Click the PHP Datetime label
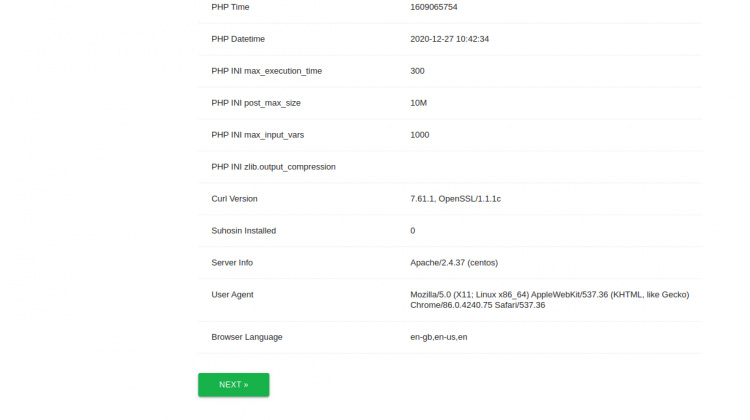Viewport: 750px width, 420px height. pos(238,39)
